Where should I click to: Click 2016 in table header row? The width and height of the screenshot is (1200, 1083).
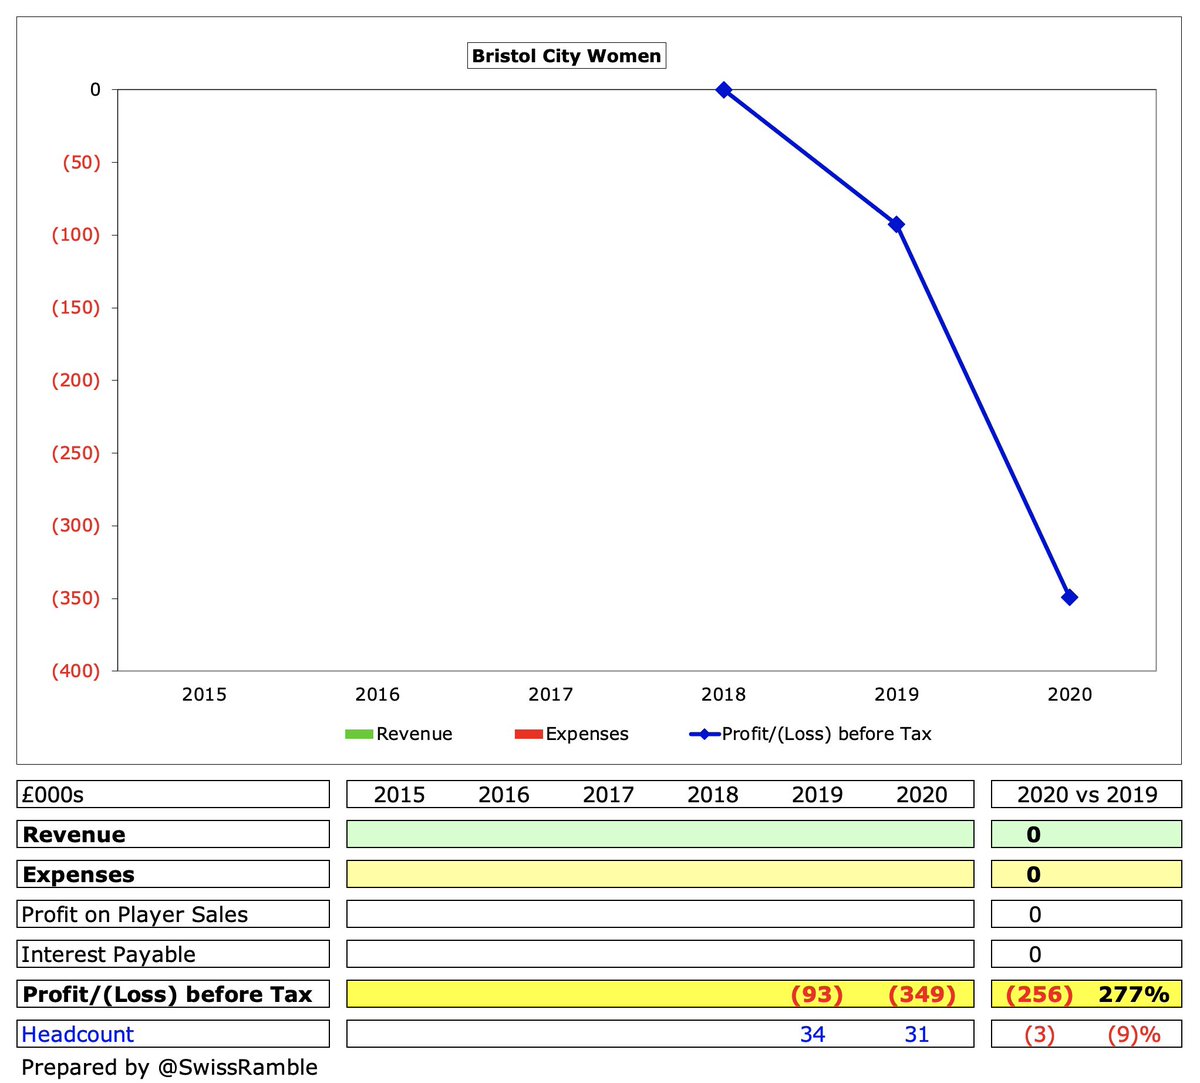(x=504, y=795)
